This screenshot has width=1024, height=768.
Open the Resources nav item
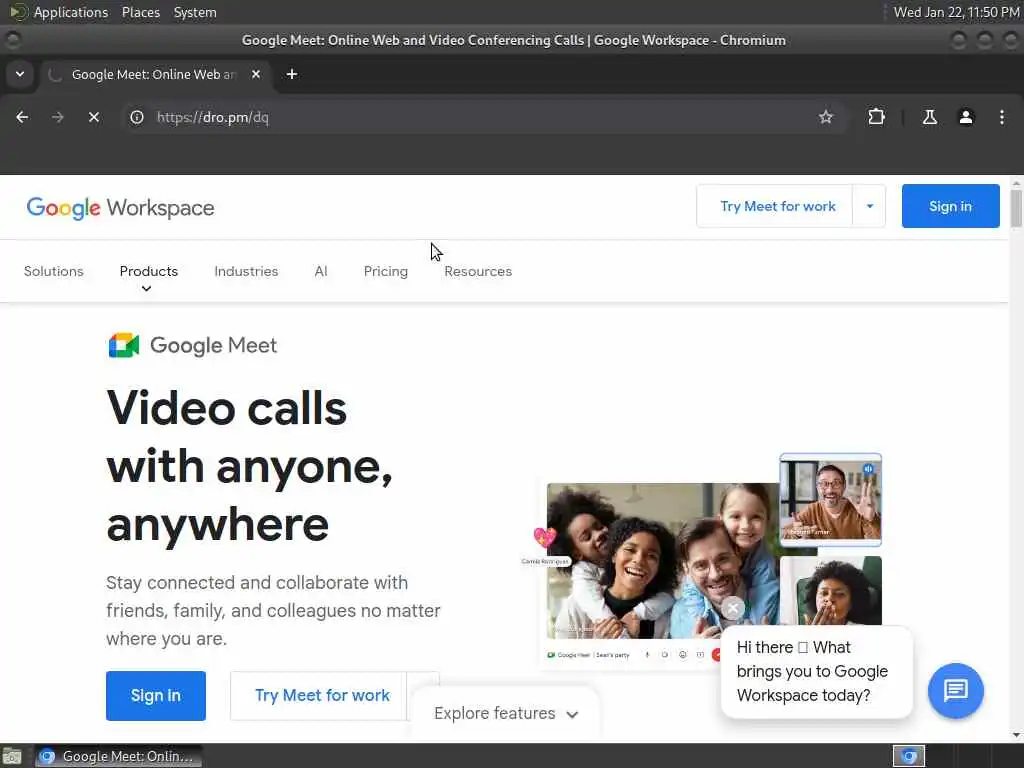coord(478,271)
